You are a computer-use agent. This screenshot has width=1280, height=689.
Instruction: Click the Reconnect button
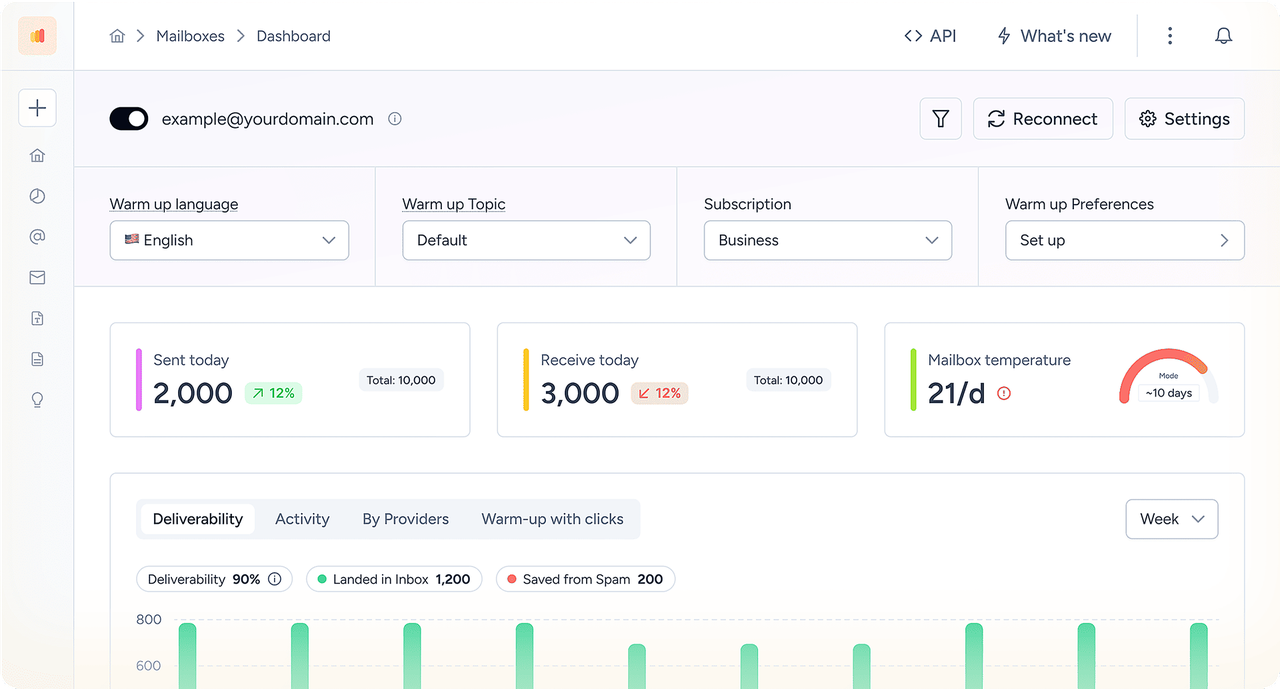pos(1043,119)
